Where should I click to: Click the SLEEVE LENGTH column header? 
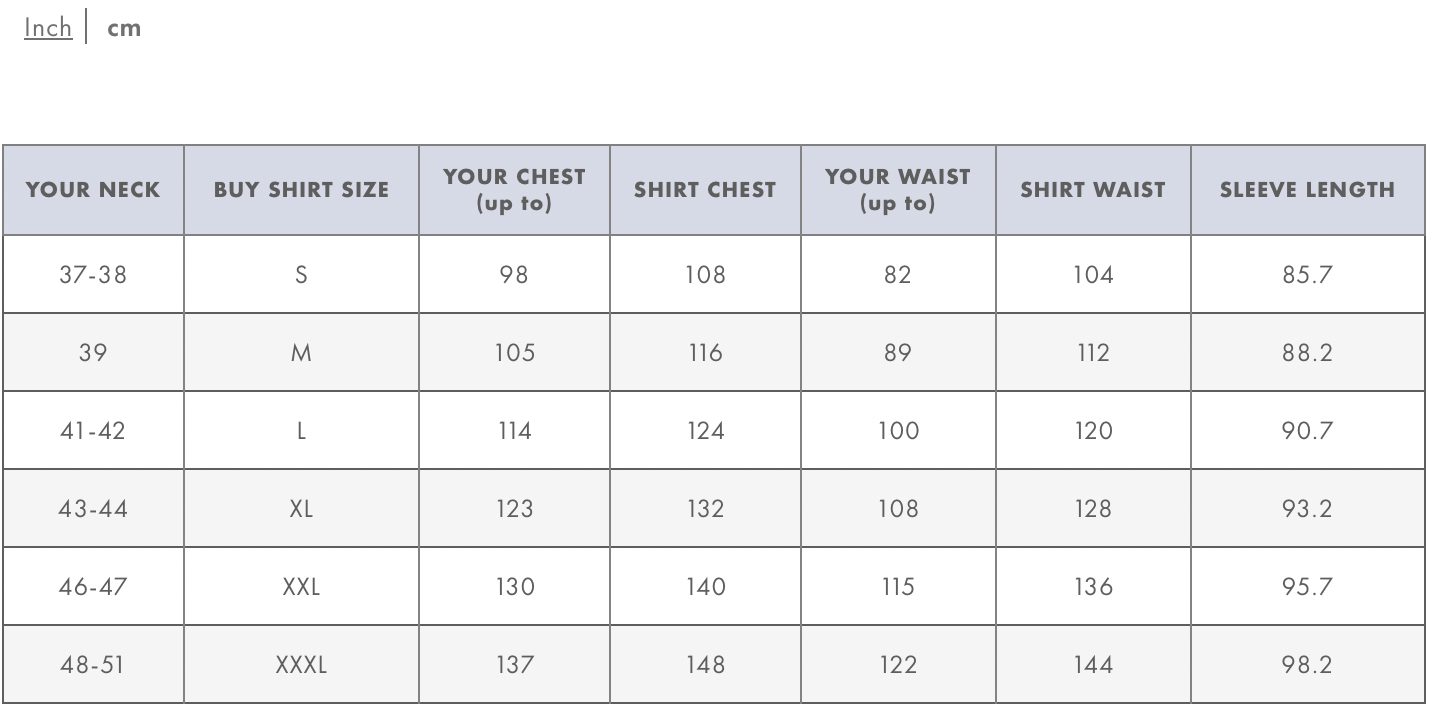[x=1307, y=190]
